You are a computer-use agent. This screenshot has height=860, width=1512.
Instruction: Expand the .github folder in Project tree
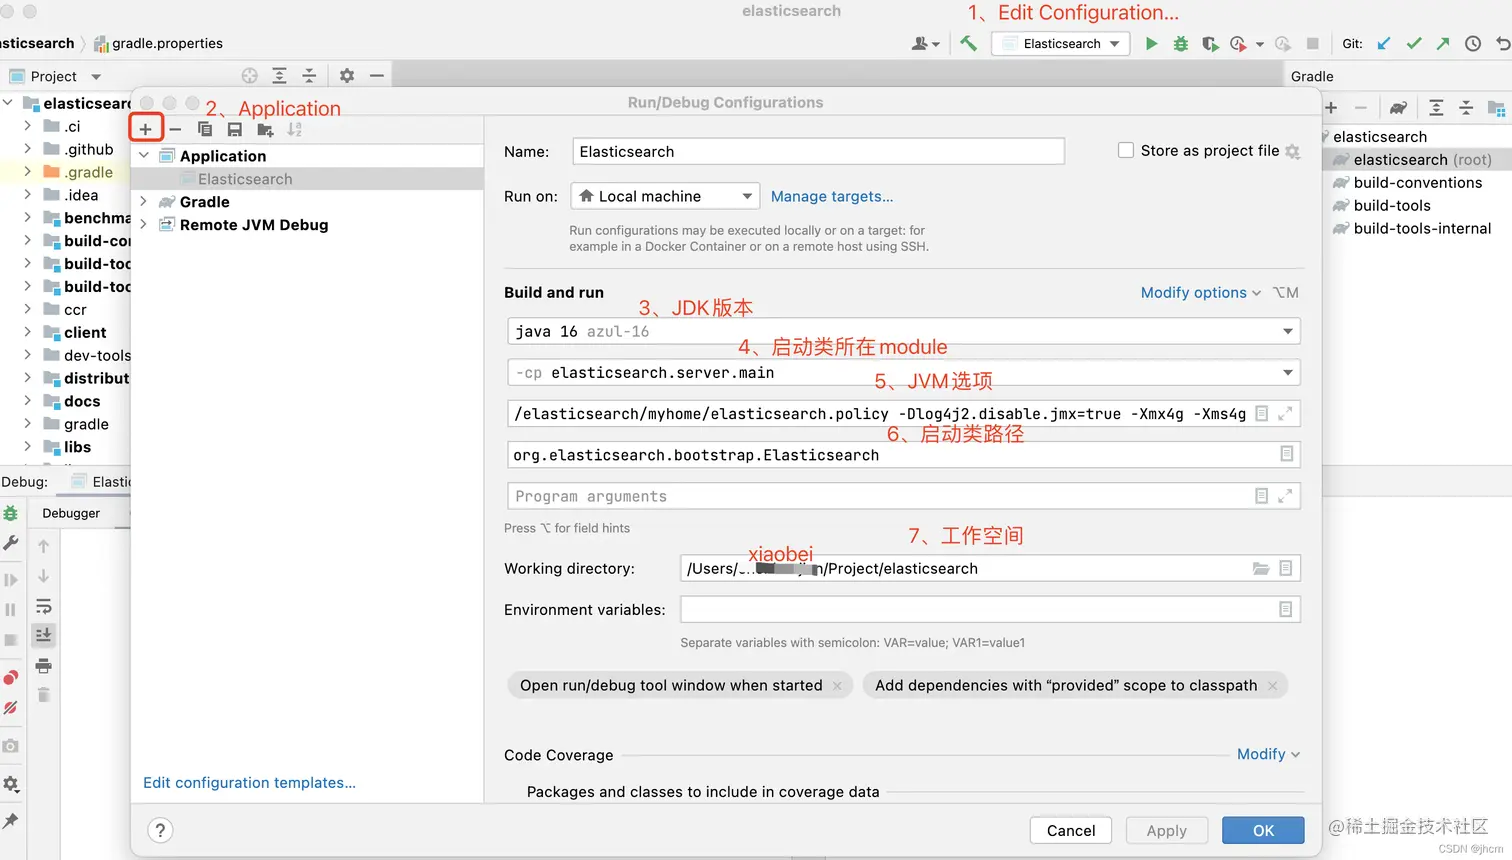pyautogui.click(x=27, y=149)
